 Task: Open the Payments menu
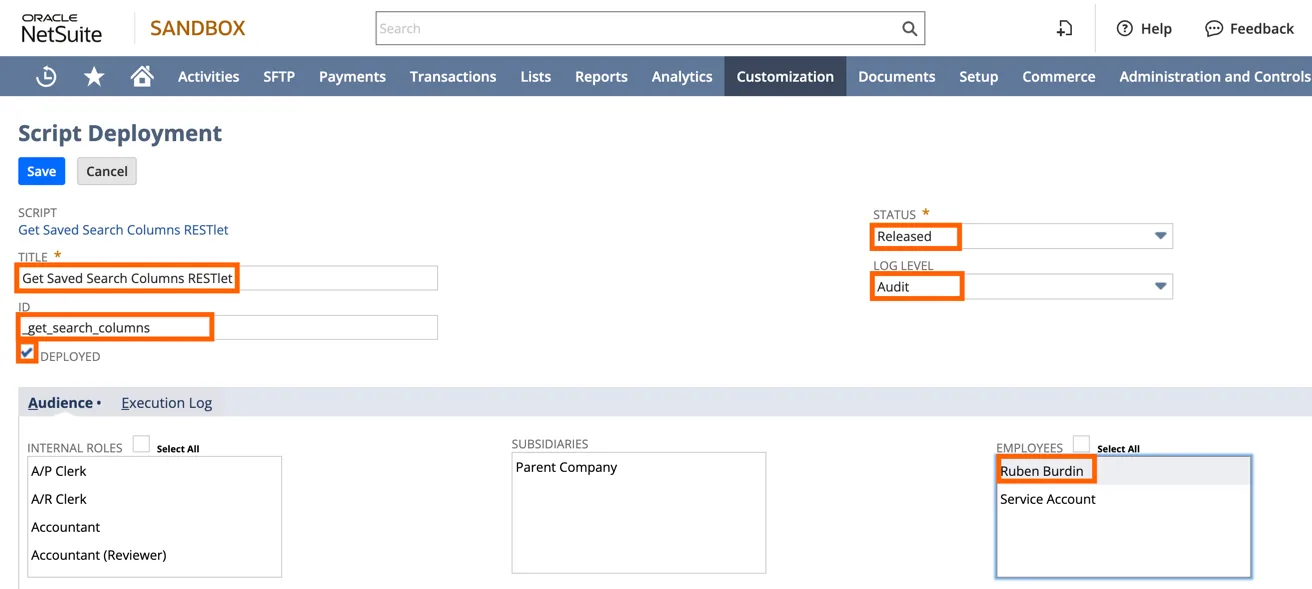click(x=352, y=76)
